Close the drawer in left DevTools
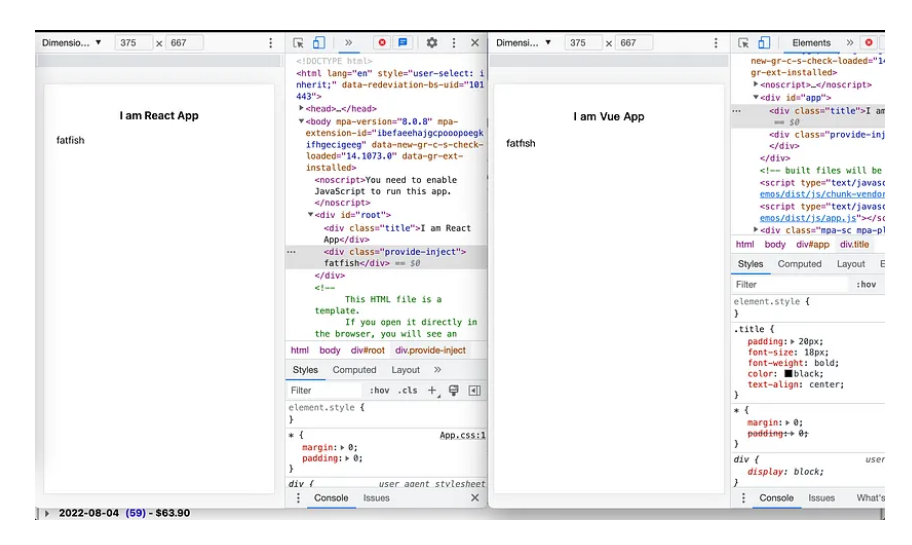Image resolution: width=912 pixels, height=545 pixels. [475, 498]
